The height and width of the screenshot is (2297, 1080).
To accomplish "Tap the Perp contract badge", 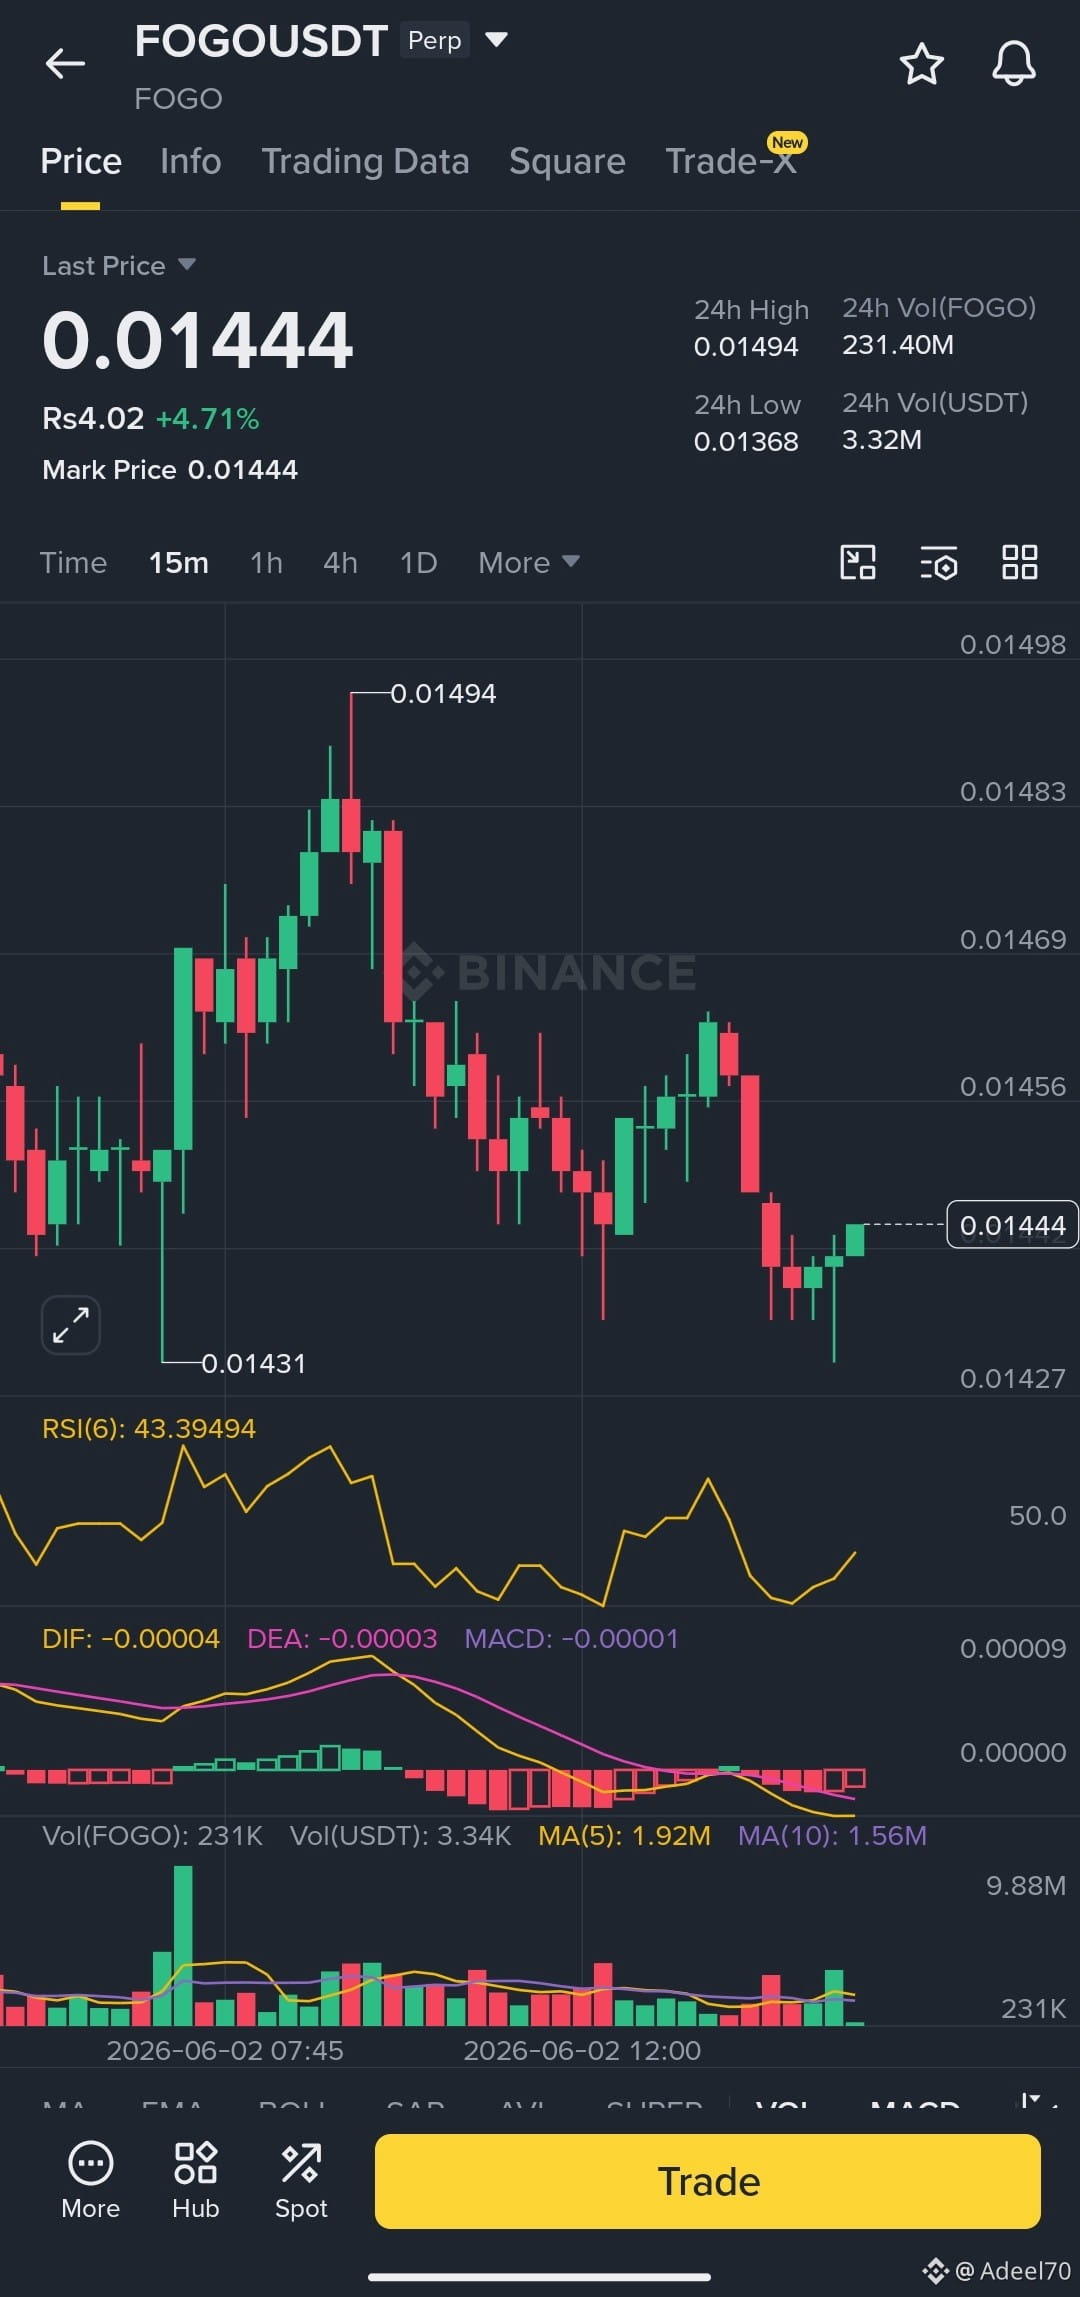I will coord(435,41).
